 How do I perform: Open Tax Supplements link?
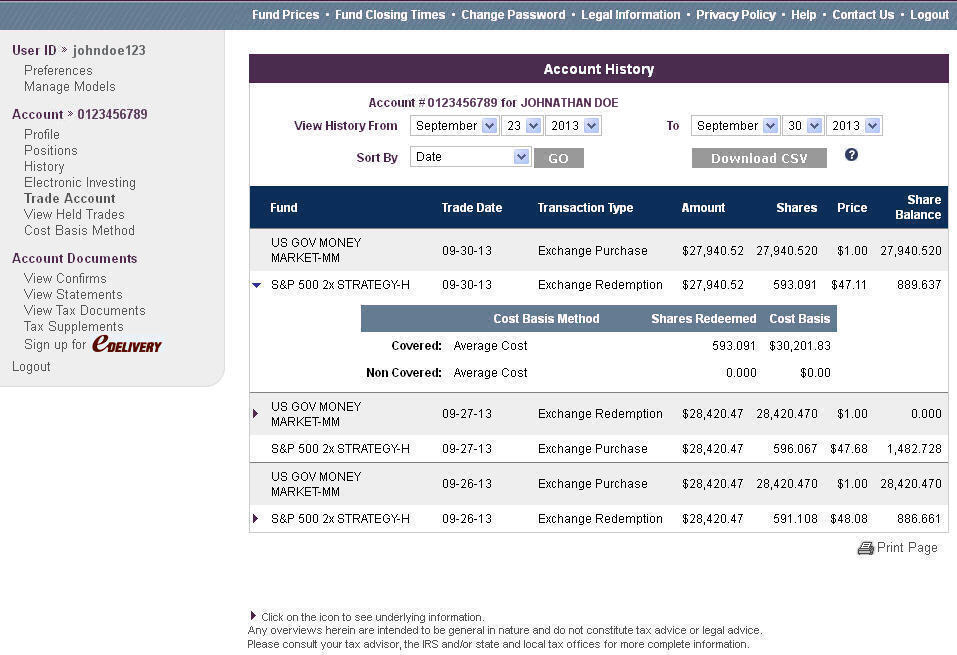tap(73, 327)
